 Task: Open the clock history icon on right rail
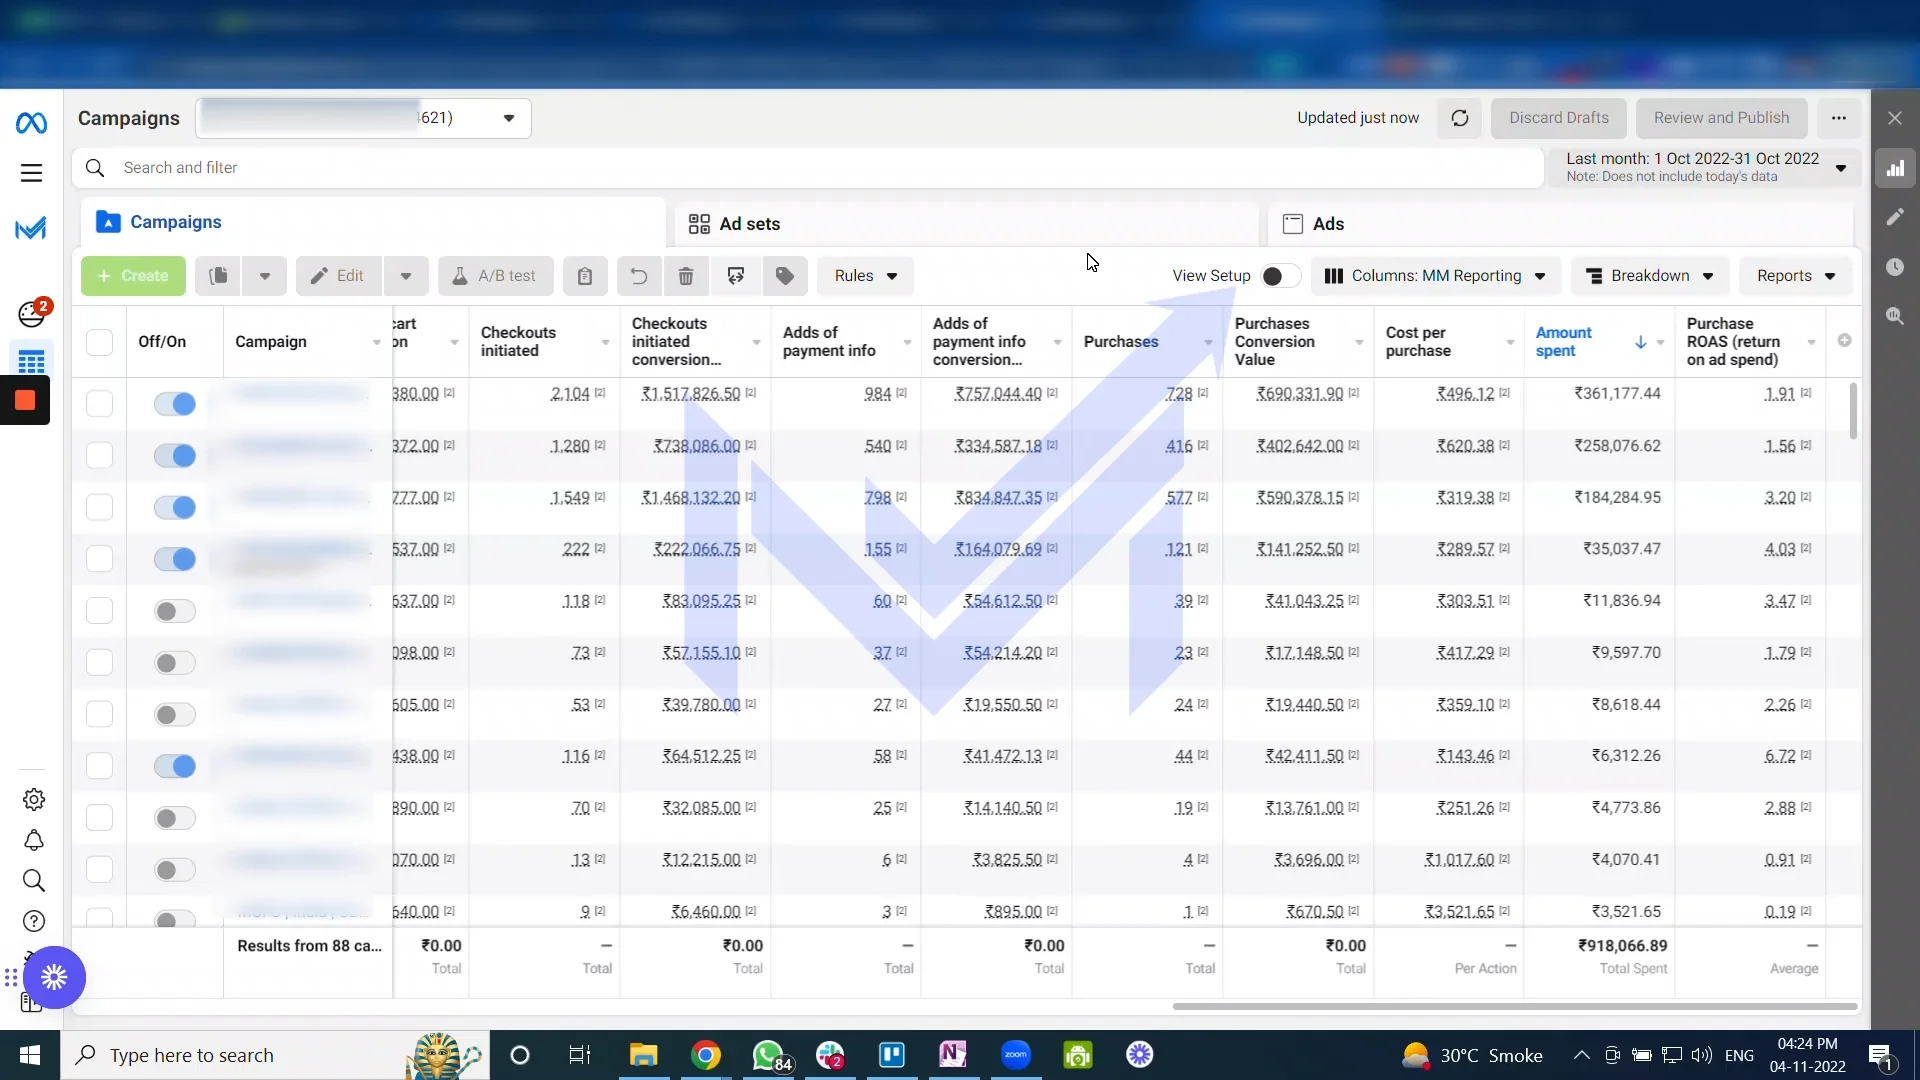click(1895, 267)
